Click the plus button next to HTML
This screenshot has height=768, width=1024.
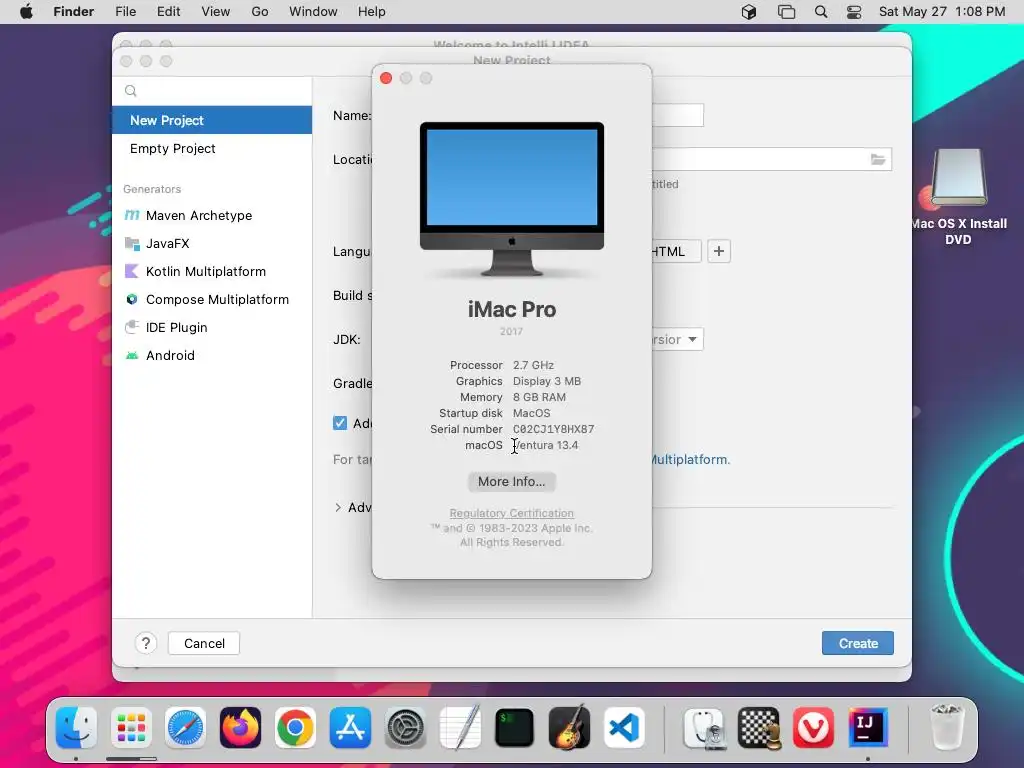pyautogui.click(x=718, y=251)
